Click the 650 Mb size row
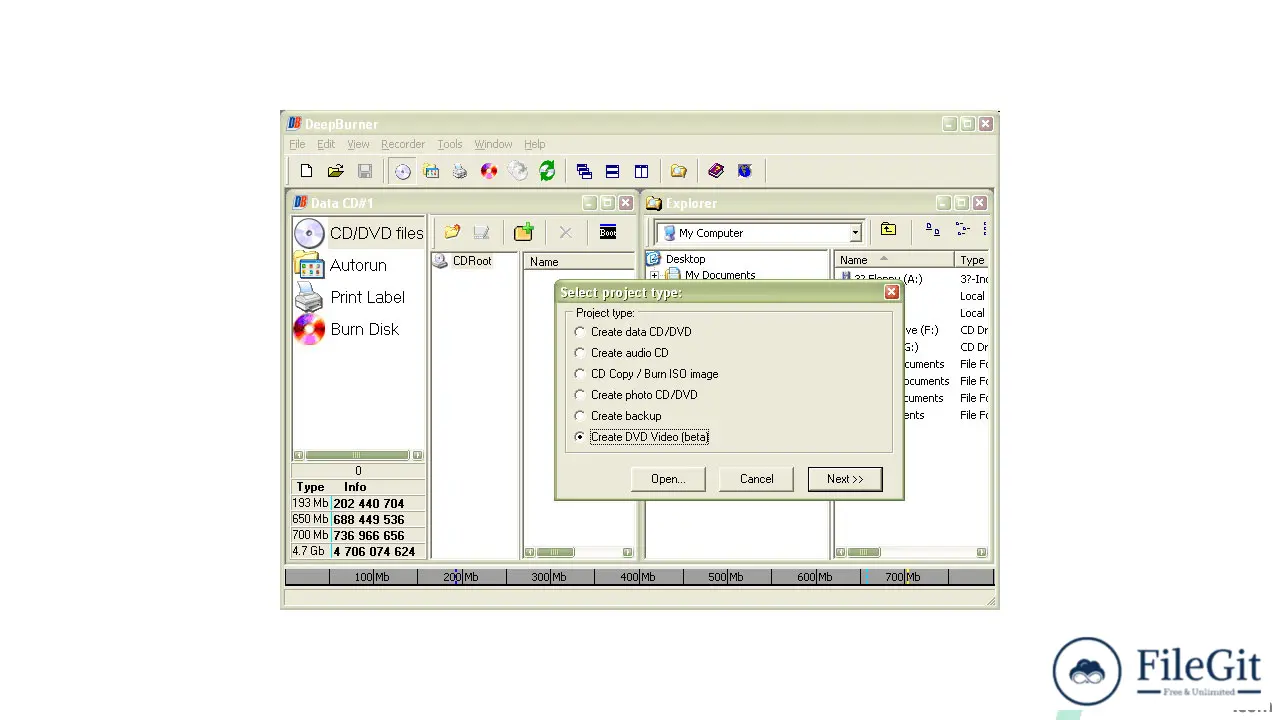The height and width of the screenshot is (720, 1280). pyautogui.click(x=358, y=520)
